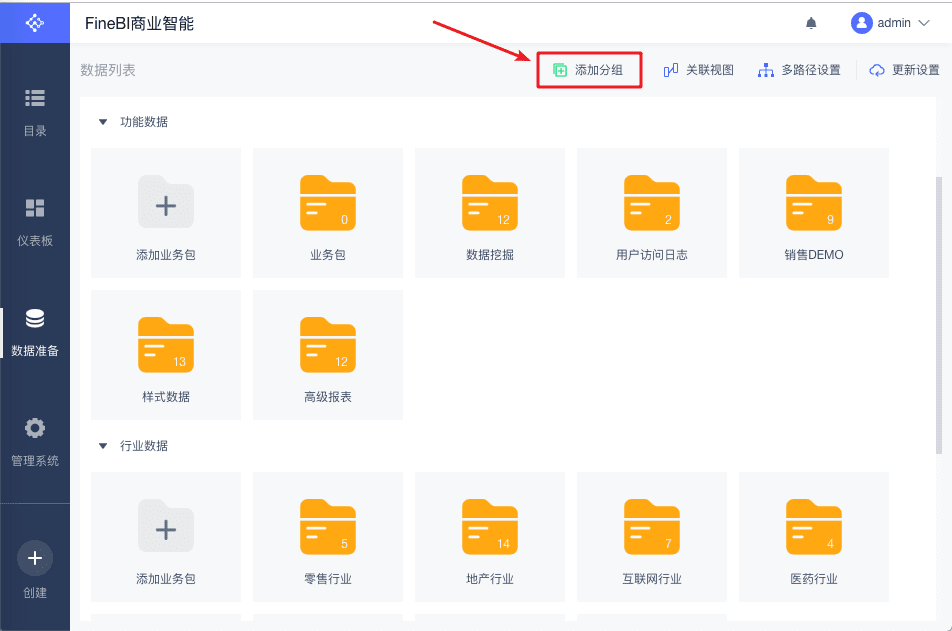This screenshot has height=631, width=952.
Task: Click the vertical scrollbar of data list
Action: 939,315
